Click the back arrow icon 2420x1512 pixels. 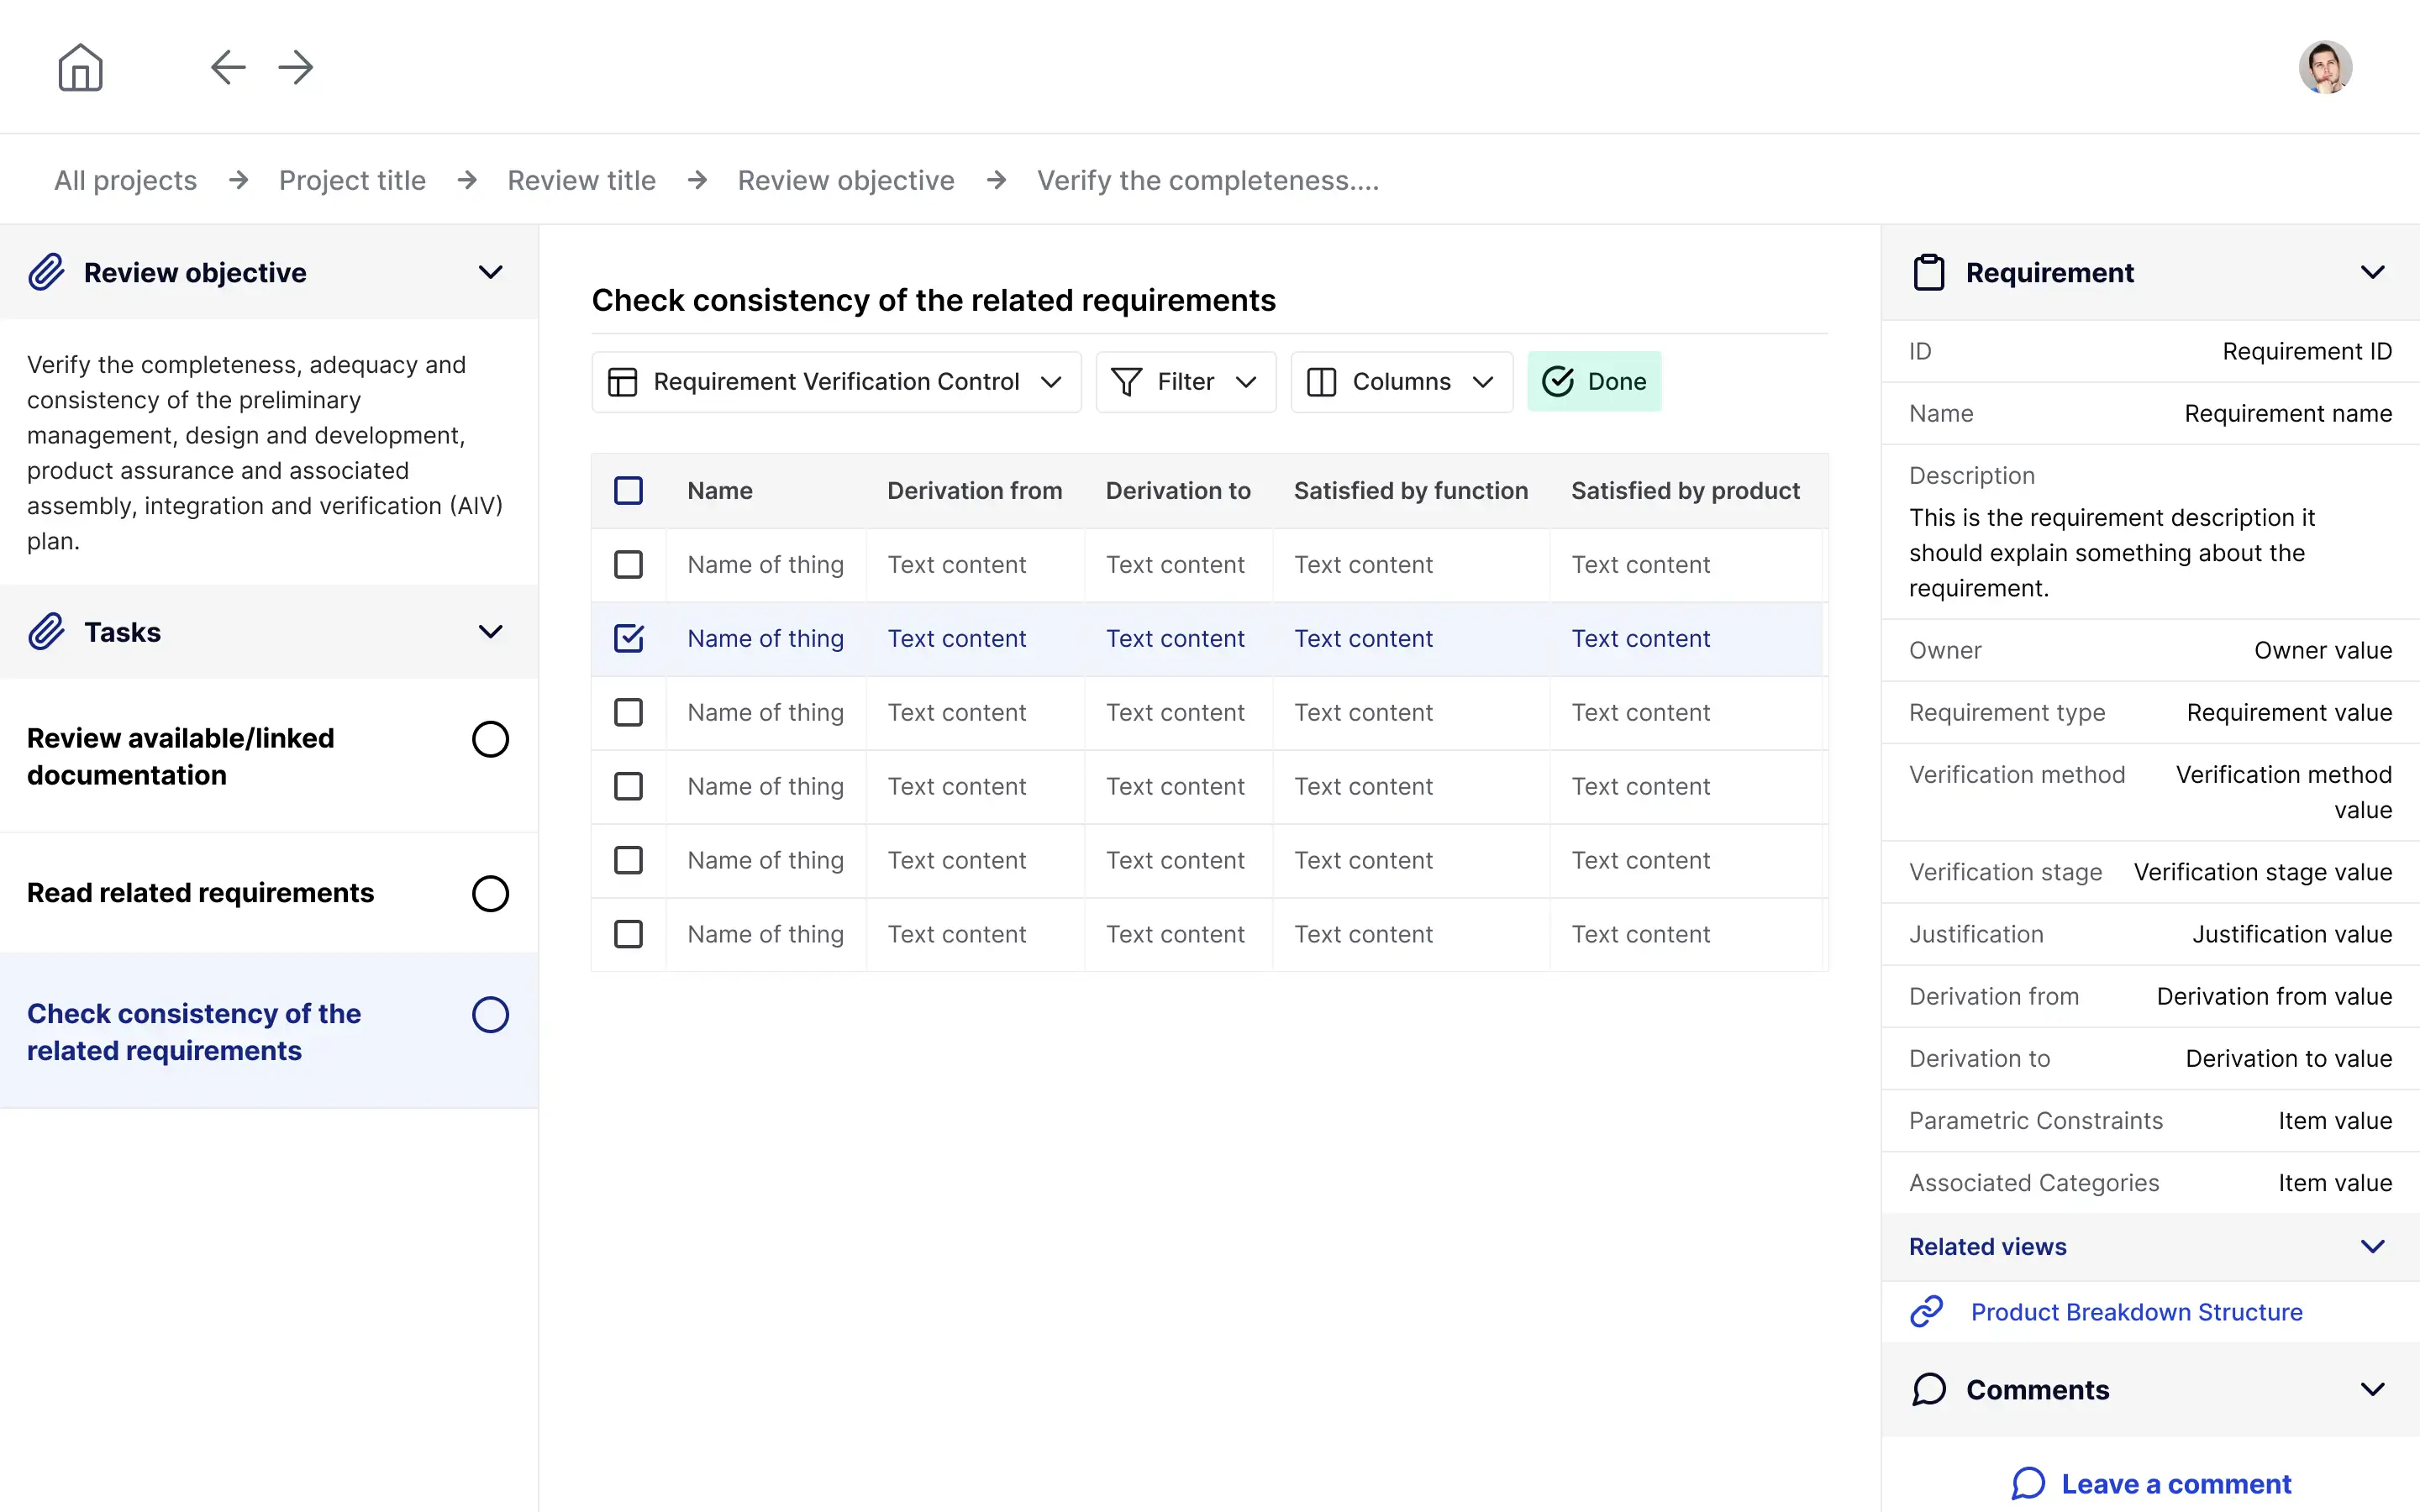pos(228,67)
